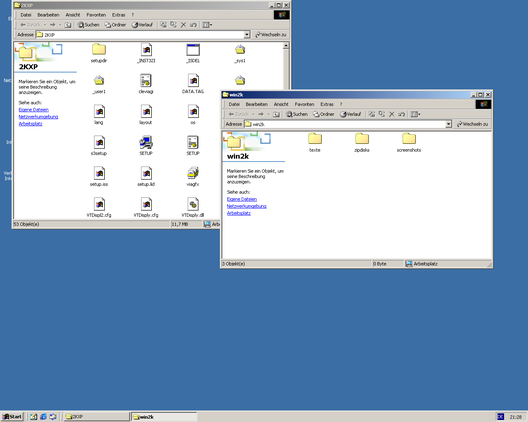Select the _ISDEL application icon
This screenshot has width=528, height=422.
tap(193, 50)
